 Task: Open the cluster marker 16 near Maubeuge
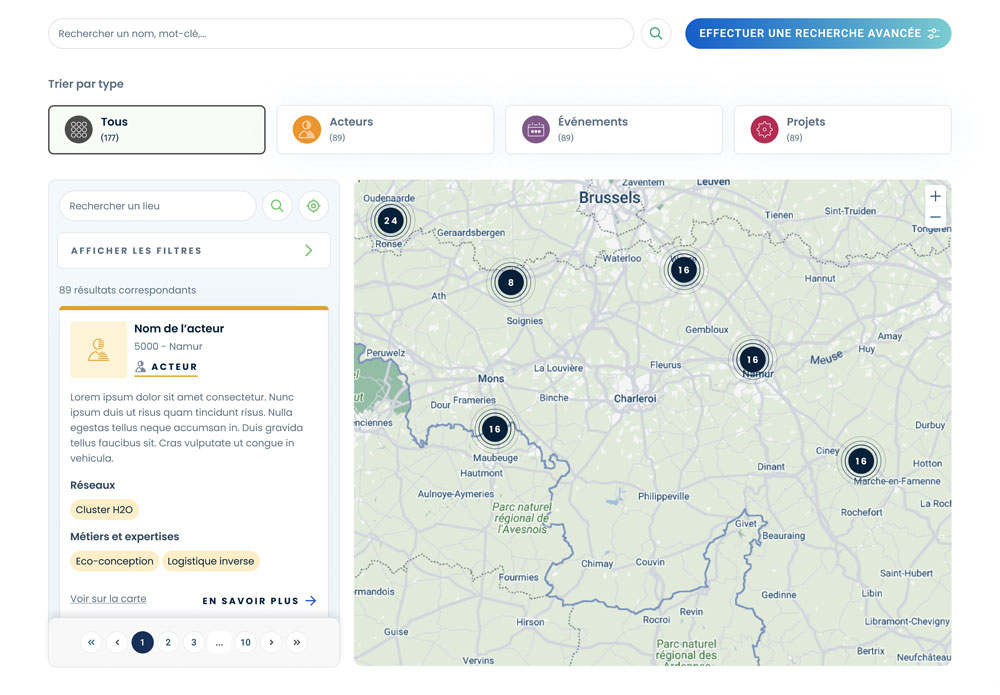(x=495, y=429)
